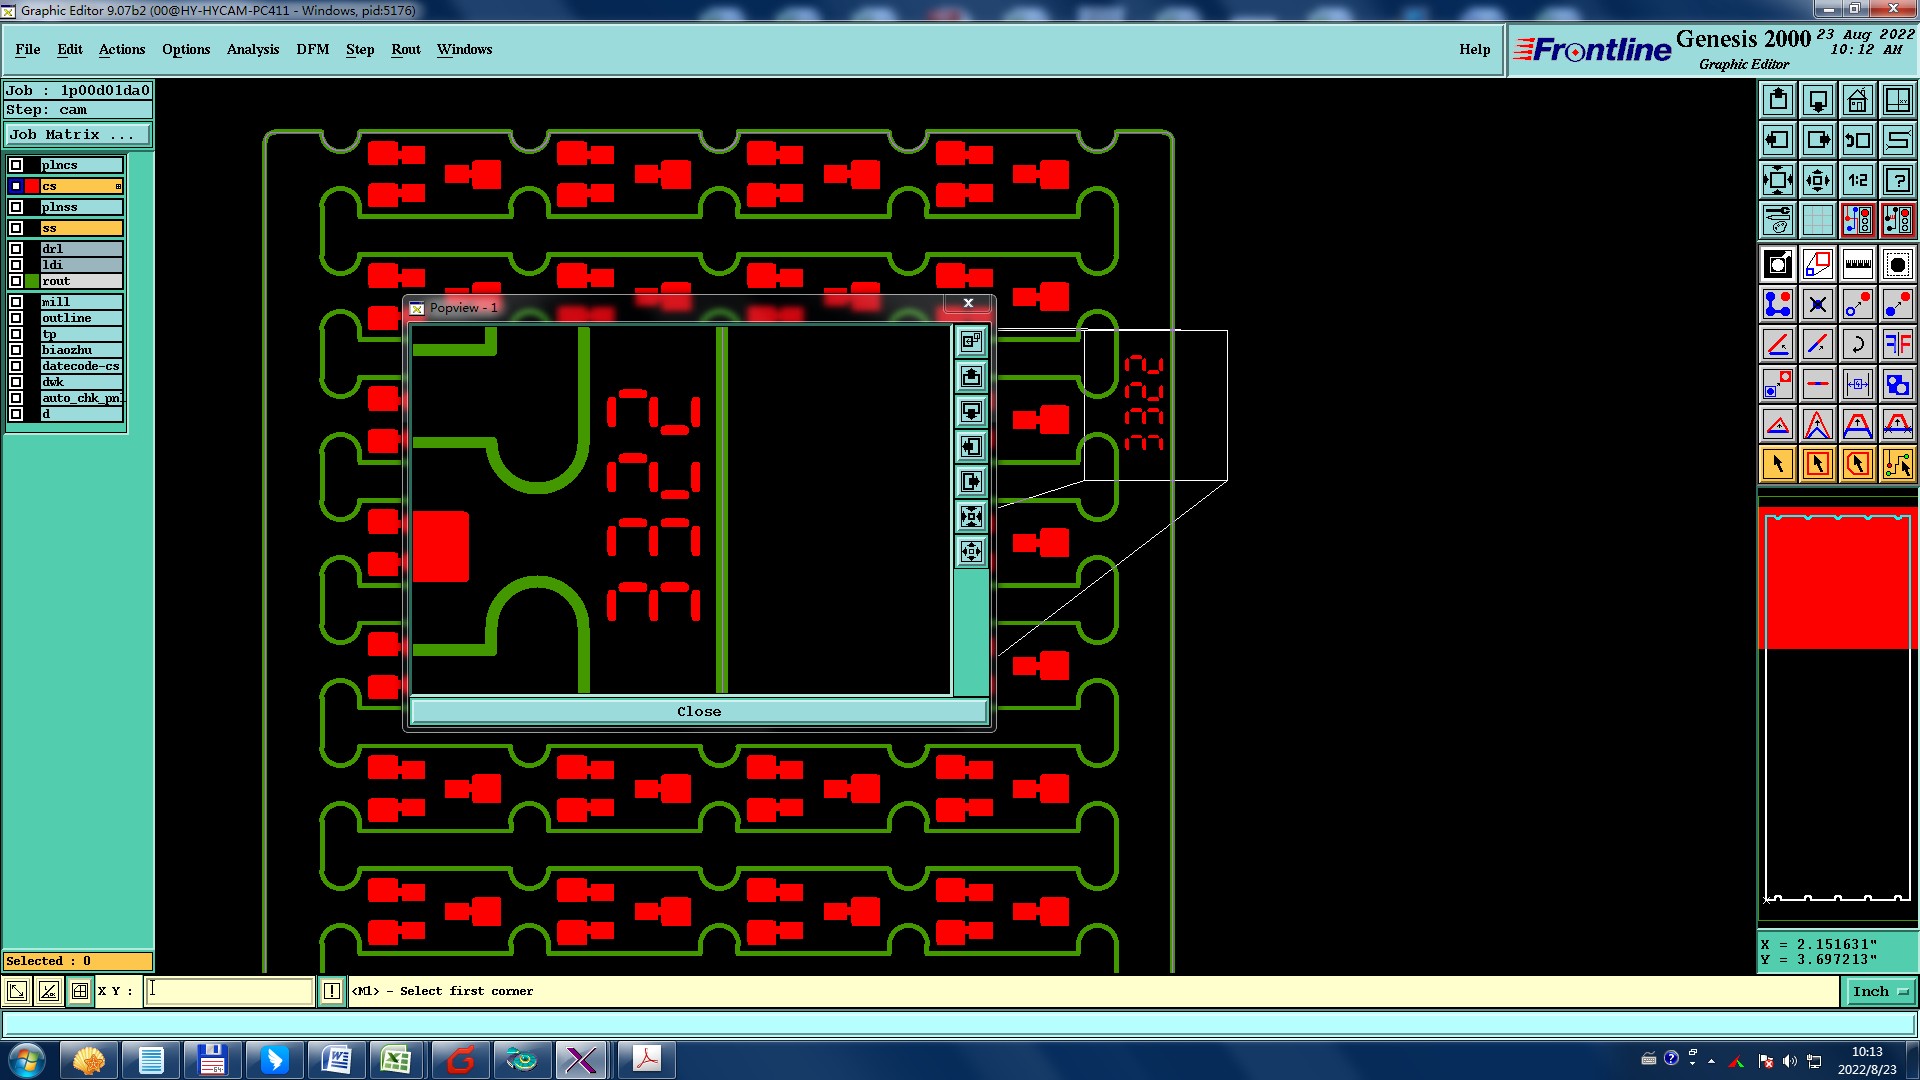Open the PDF reader icon in taskbar
The image size is (1920, 1080).
coord(646,1059)
